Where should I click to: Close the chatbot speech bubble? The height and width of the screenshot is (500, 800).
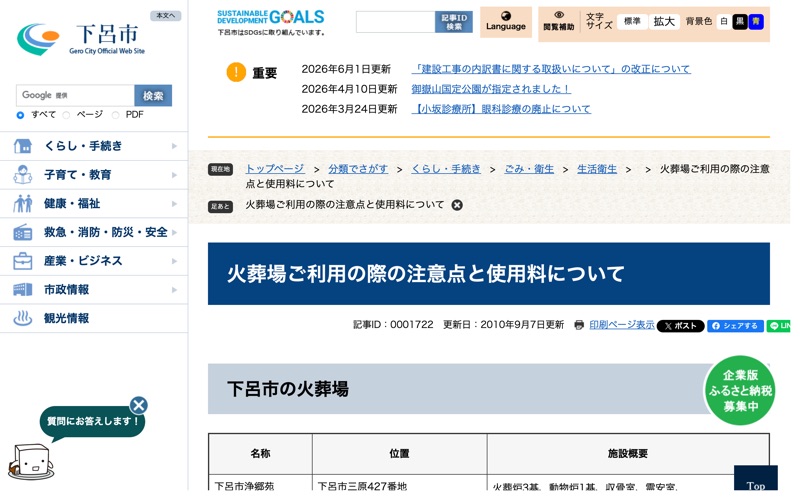[138, 406]
